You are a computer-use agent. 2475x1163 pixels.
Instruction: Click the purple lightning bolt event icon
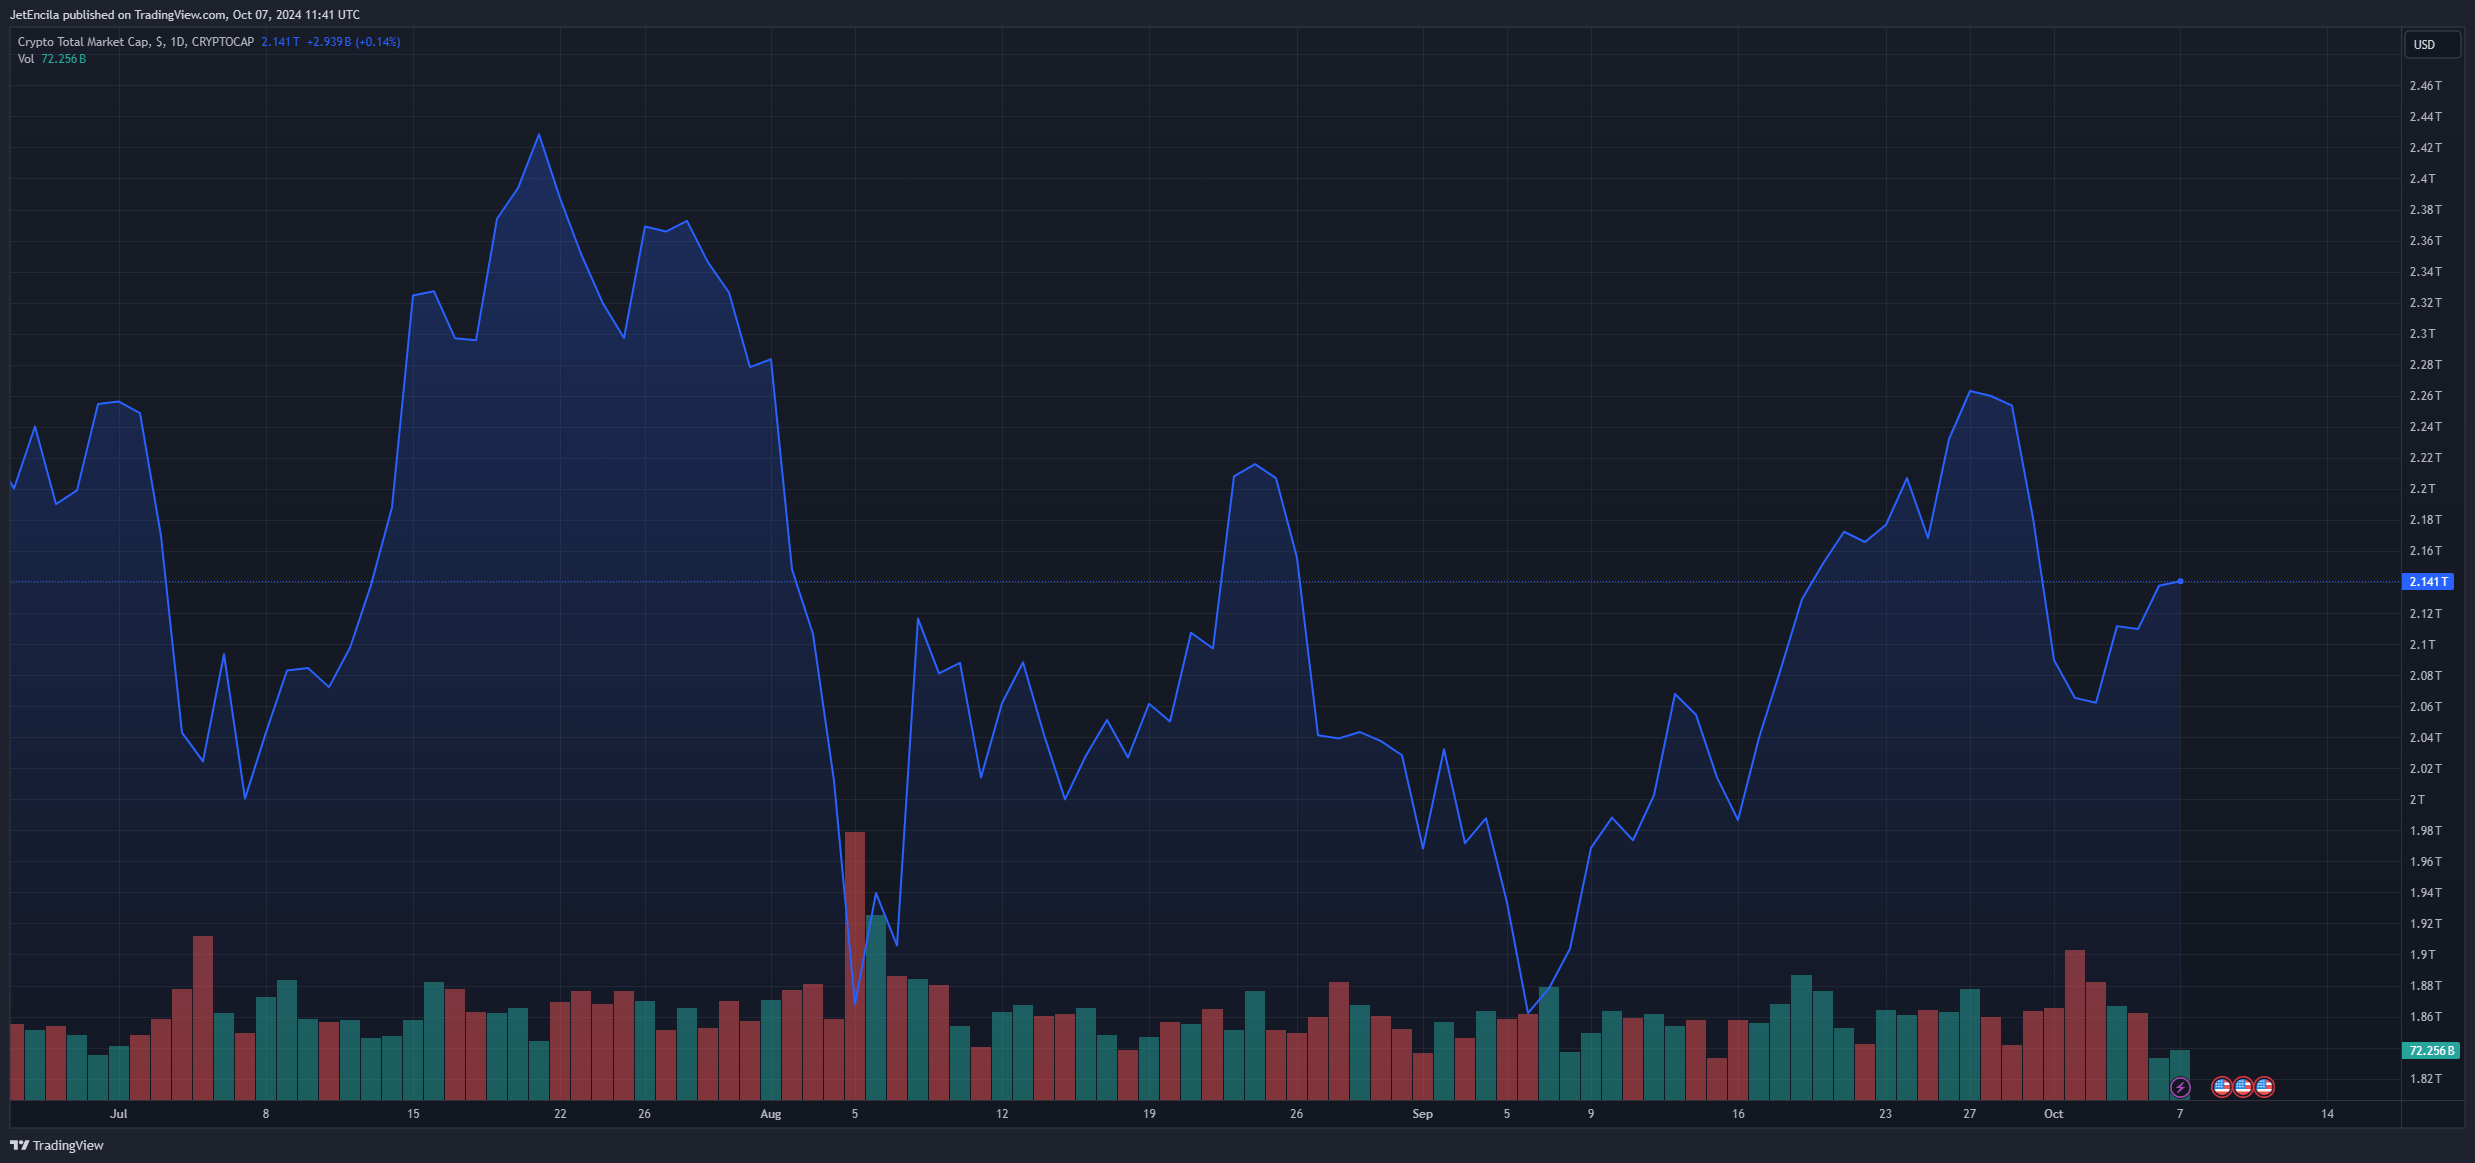click(x=2180, y=1087)
